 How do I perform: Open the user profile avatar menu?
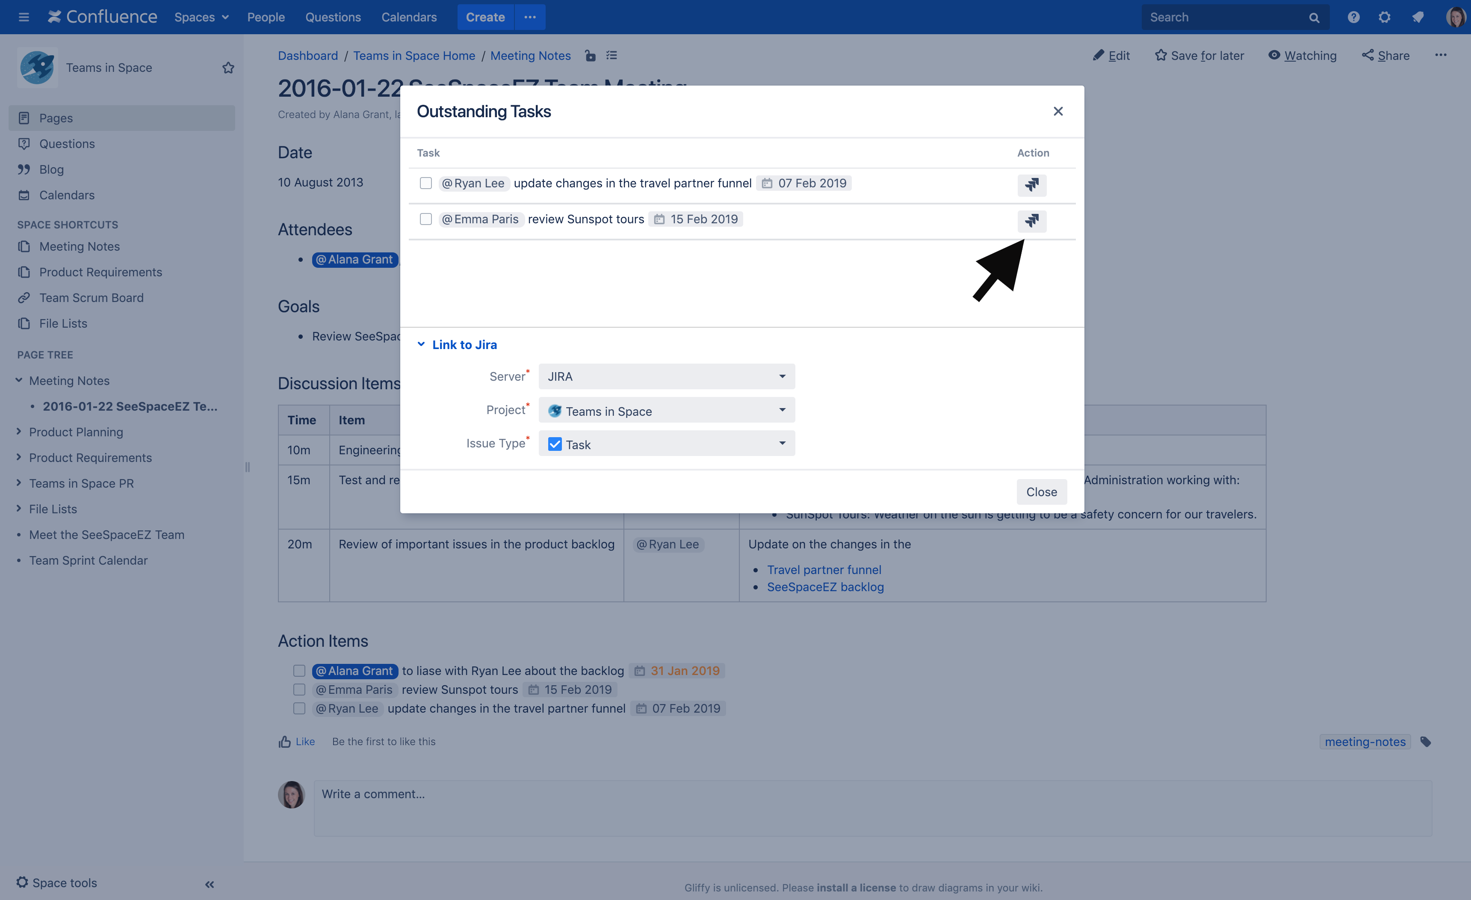(x=1455, y=17)
